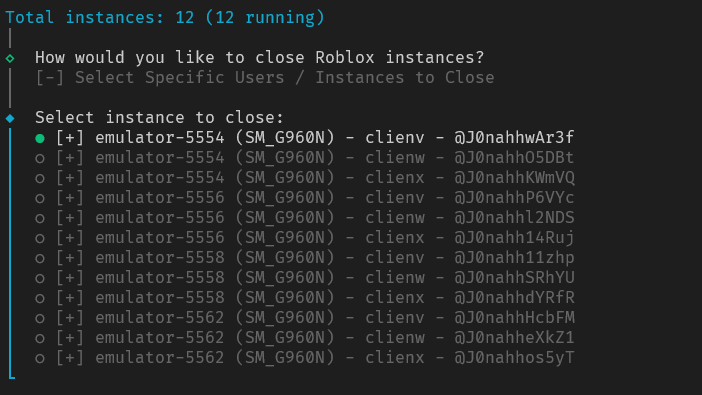The height and width of the screenshot is (395, 702).
Task: Click the username @J0nahh11zhp
Action: (x=514, y=258)
